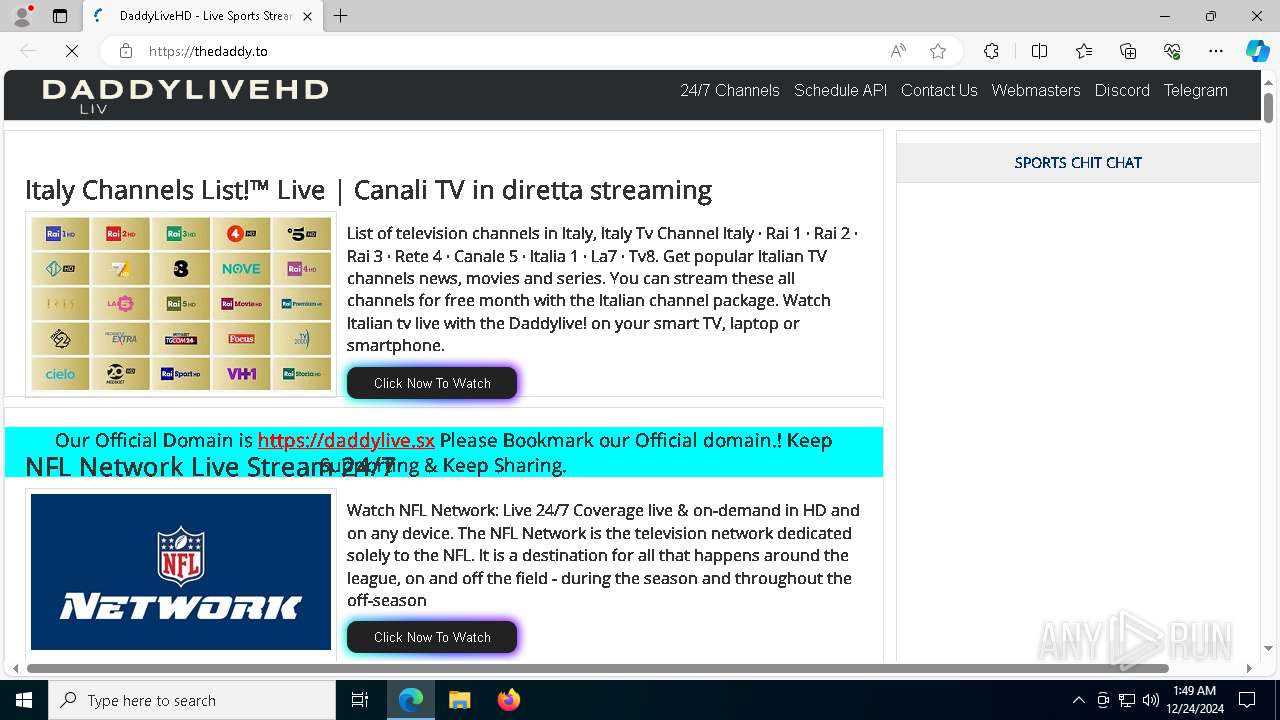
Task: Open the Collections icon
Action: tap(1128, 51)
